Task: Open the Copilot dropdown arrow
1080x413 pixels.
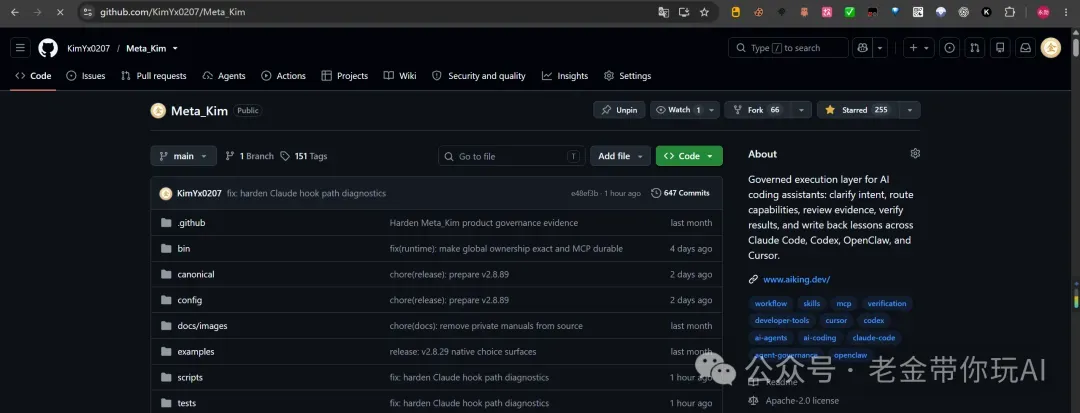Action: pyautogui.click(x=880, y=48)
